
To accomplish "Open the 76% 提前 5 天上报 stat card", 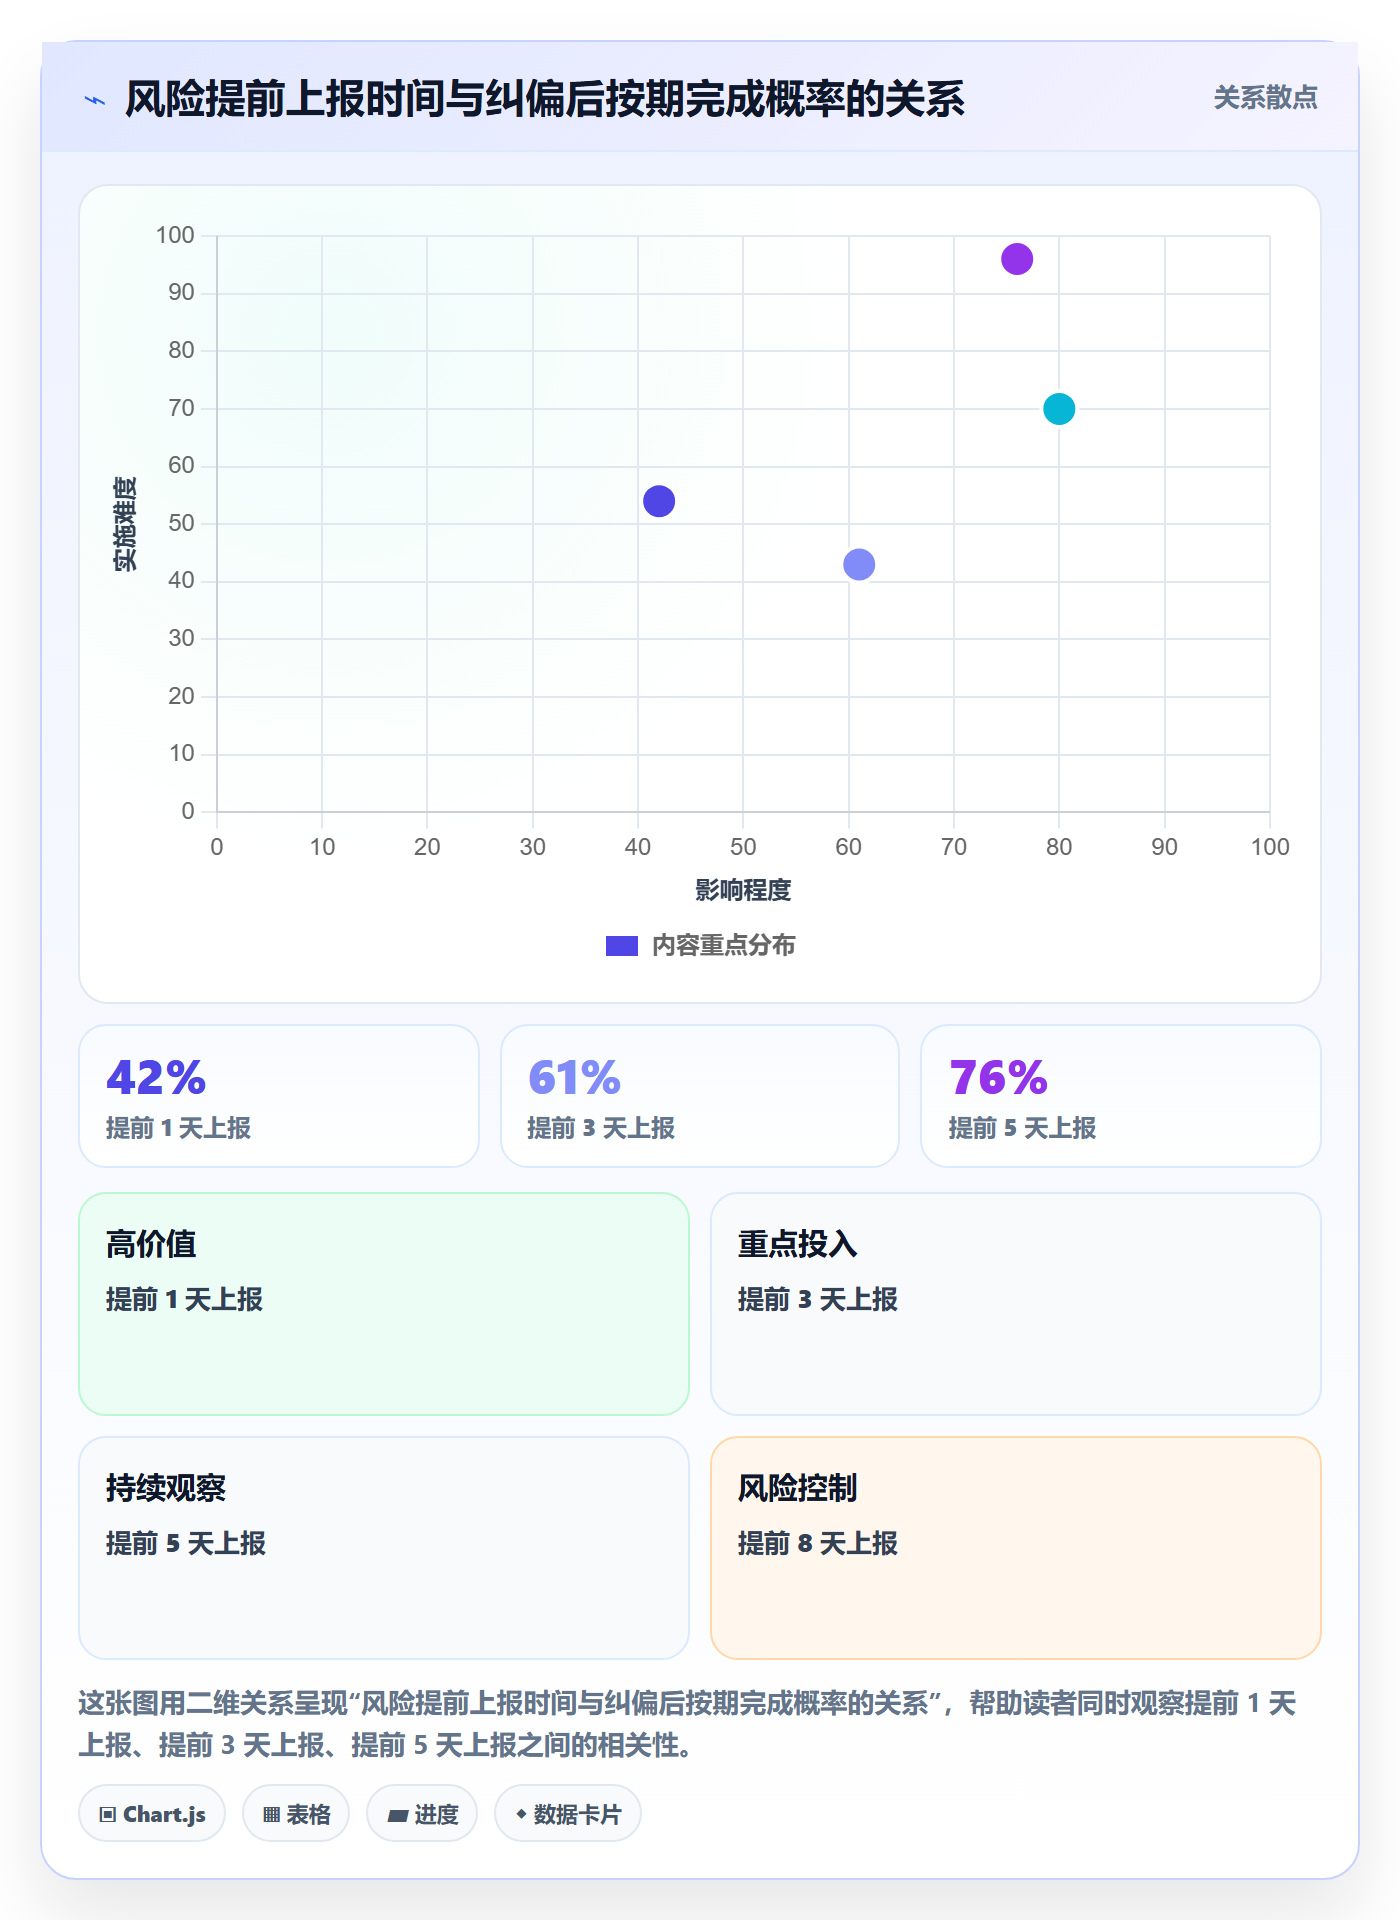I will [1121, 1096].
